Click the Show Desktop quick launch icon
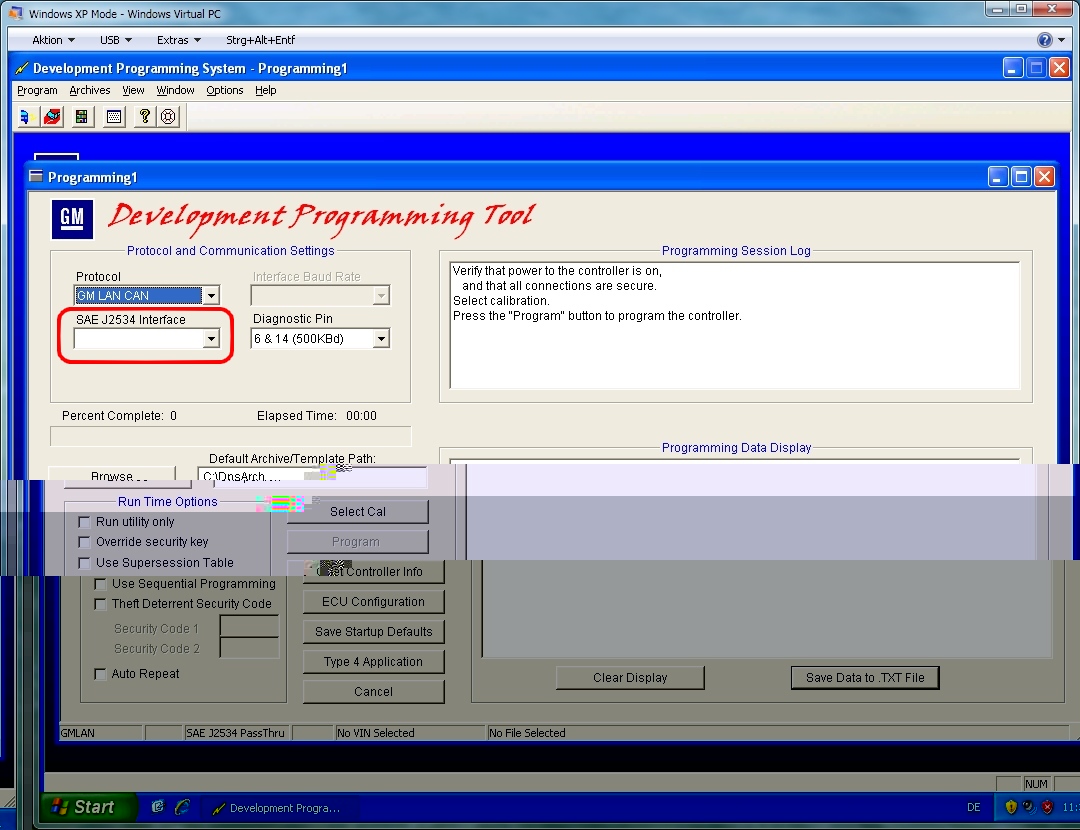The width and height of the screenshot is (1080, 830). click(x=158, y=807)
